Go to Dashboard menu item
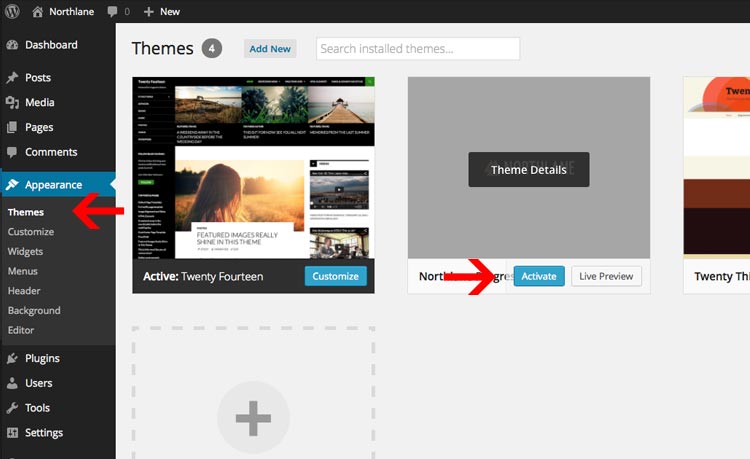This screenshot has width=750, height=459. coord(51,45)
